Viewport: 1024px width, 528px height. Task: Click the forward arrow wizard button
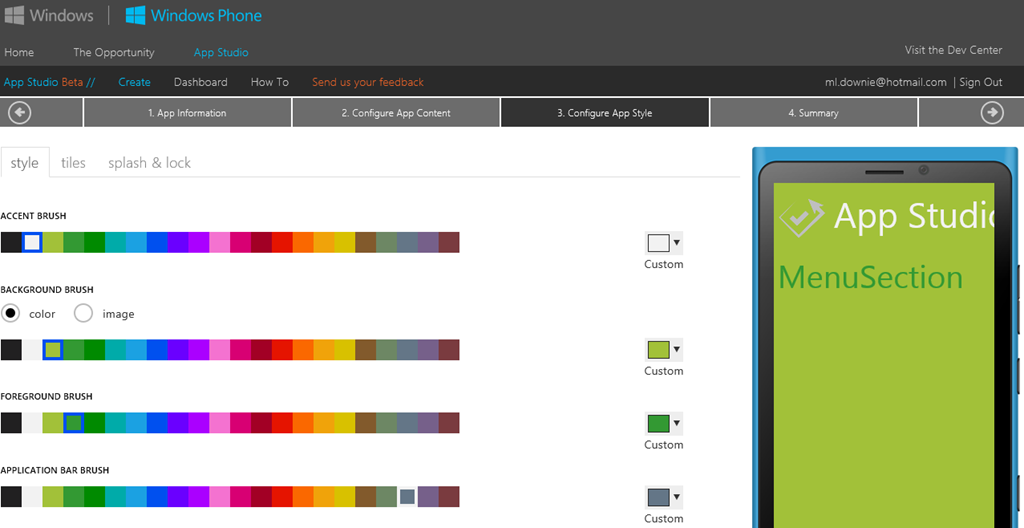[x=992, y=112]
